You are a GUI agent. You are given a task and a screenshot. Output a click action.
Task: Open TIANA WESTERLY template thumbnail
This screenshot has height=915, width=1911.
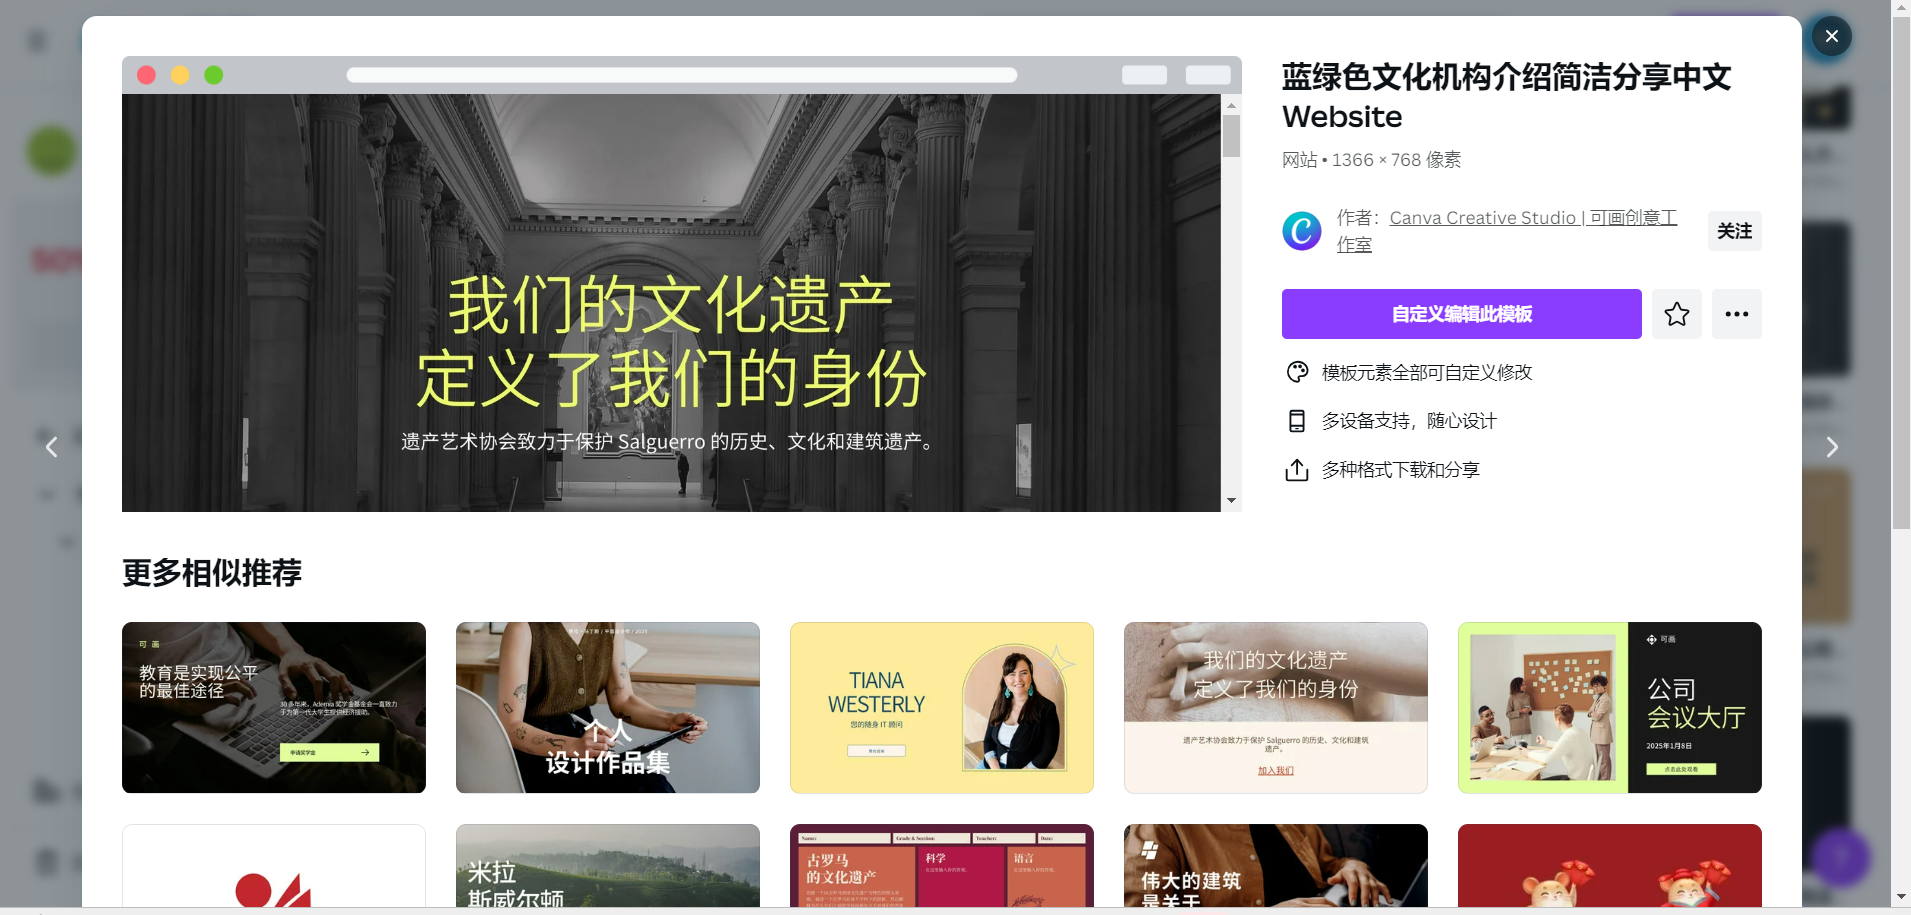click(942, 707)
